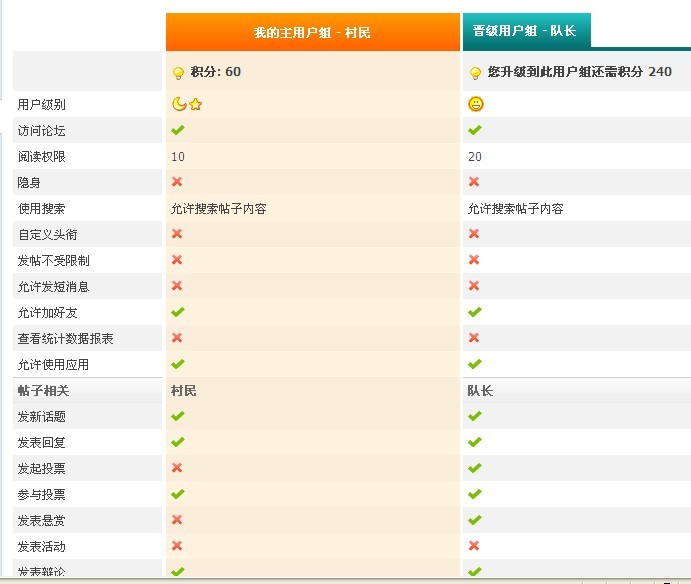Click the 帖子相关 section header
The image size is (691, 584).
click(x=43, y=390)
